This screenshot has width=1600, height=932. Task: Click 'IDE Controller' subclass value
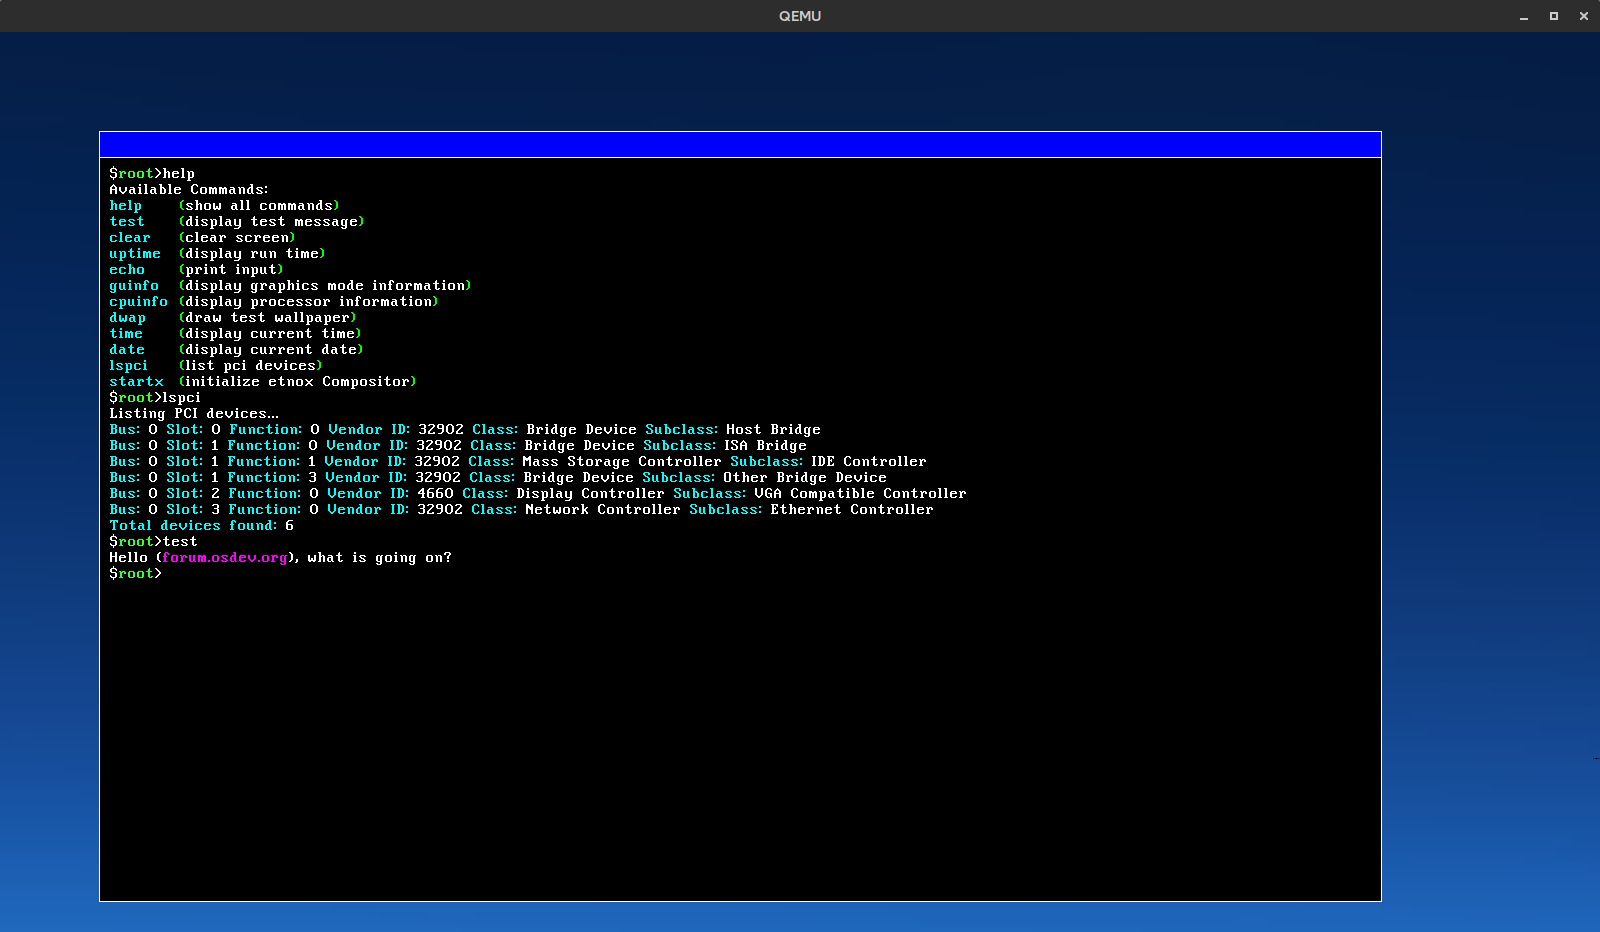869,462
